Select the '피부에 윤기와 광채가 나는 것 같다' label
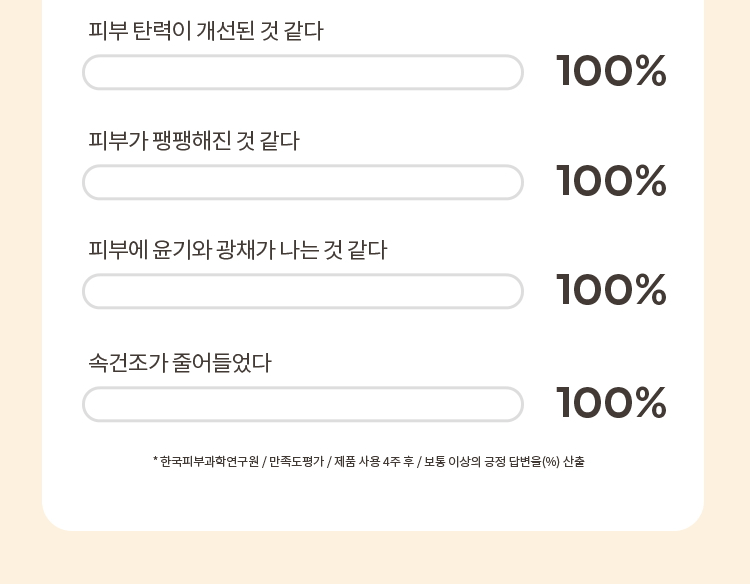The width and height of the screenshot is (750, 584). pos(237,250)
